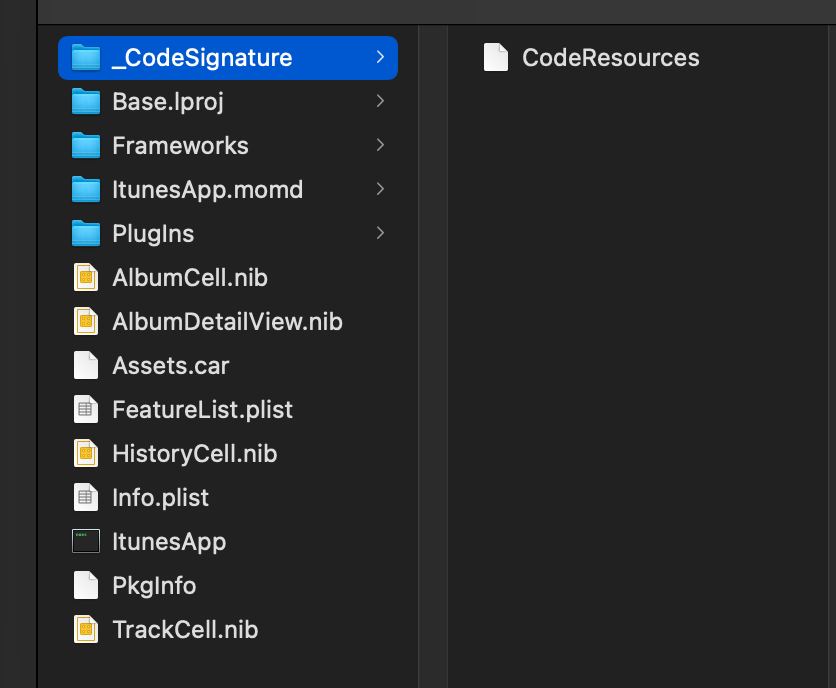The width and height of the screenshot is (836, 688).
Task: Click the Info.plist document icon
Action: (x=86, y=498)
